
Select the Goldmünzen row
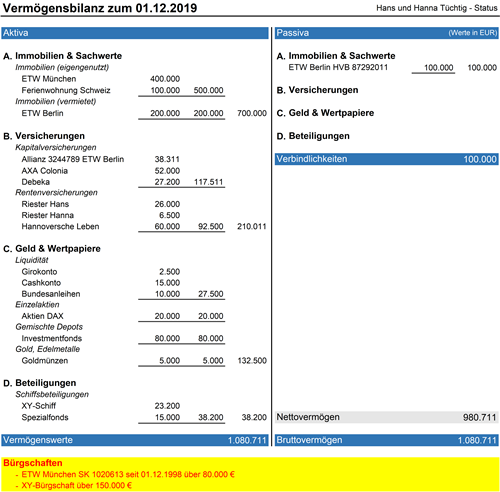click(45, 361)
